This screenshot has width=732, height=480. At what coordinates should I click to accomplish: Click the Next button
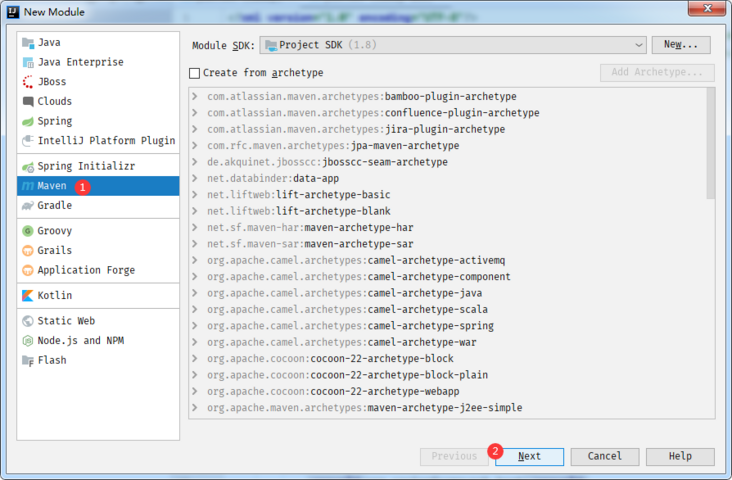[529, 456]
